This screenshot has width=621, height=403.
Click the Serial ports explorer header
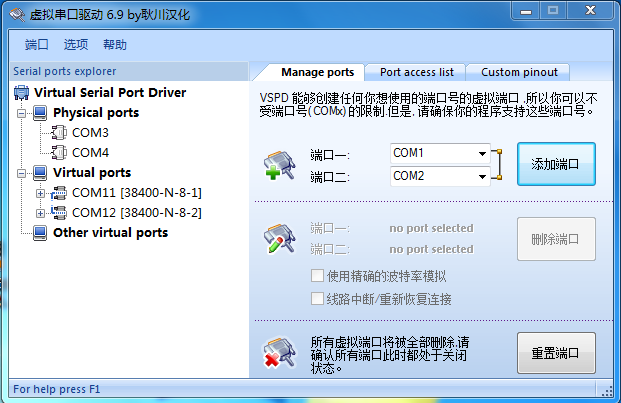coord(129,71)
